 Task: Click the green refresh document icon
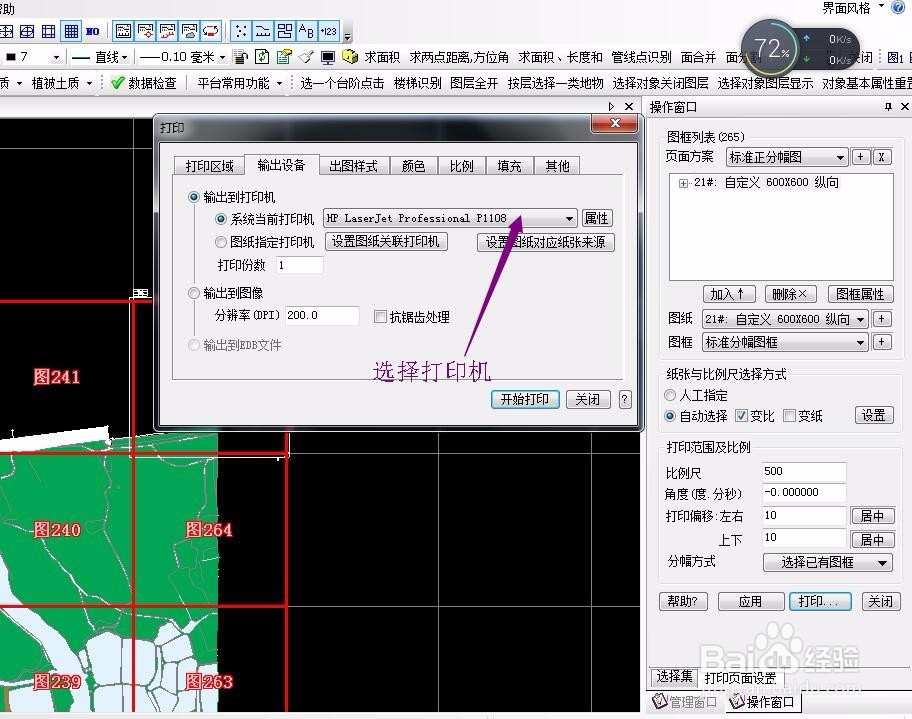[262, 57]
